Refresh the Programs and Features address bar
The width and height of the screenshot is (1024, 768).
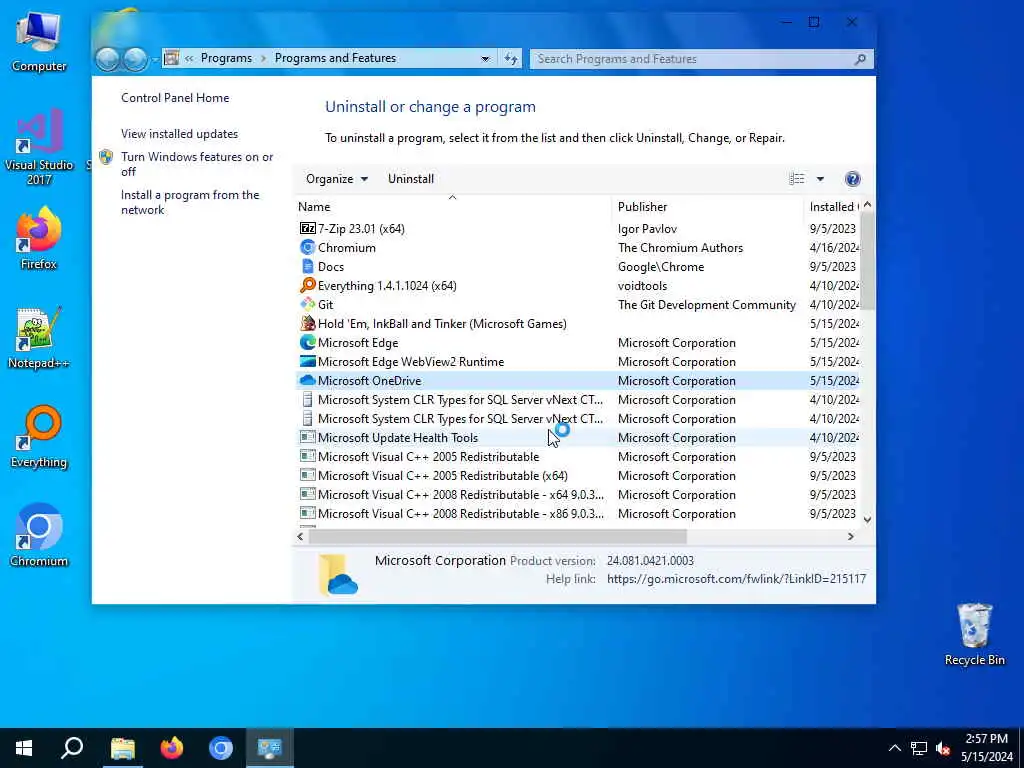[x=511, y=59]
